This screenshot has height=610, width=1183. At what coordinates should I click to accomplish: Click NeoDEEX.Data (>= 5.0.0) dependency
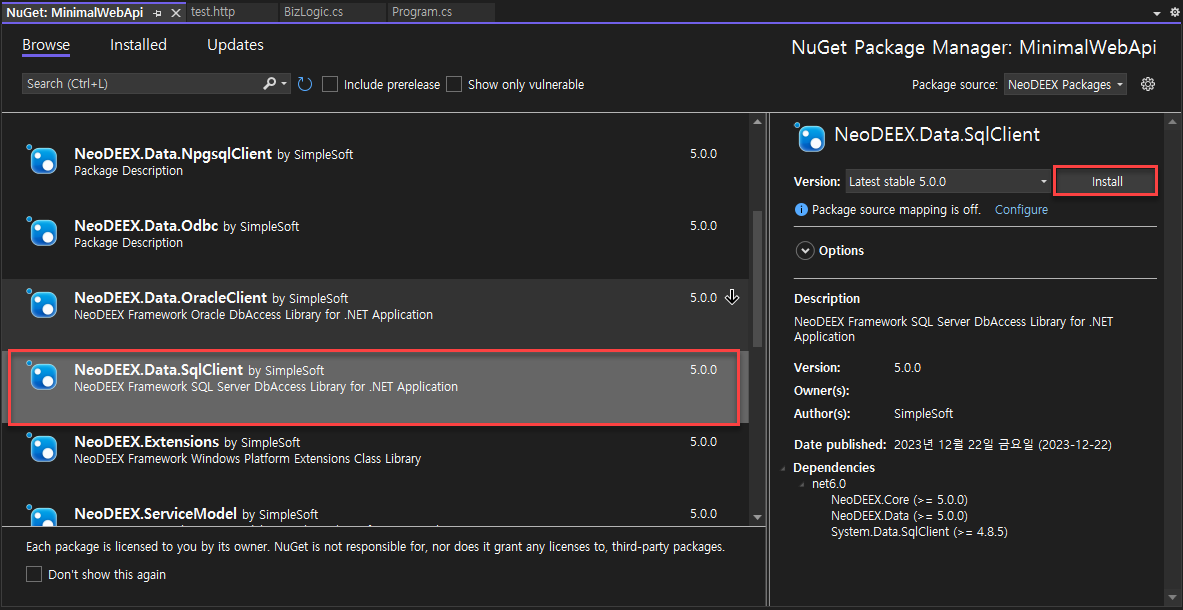click(899, 516)
